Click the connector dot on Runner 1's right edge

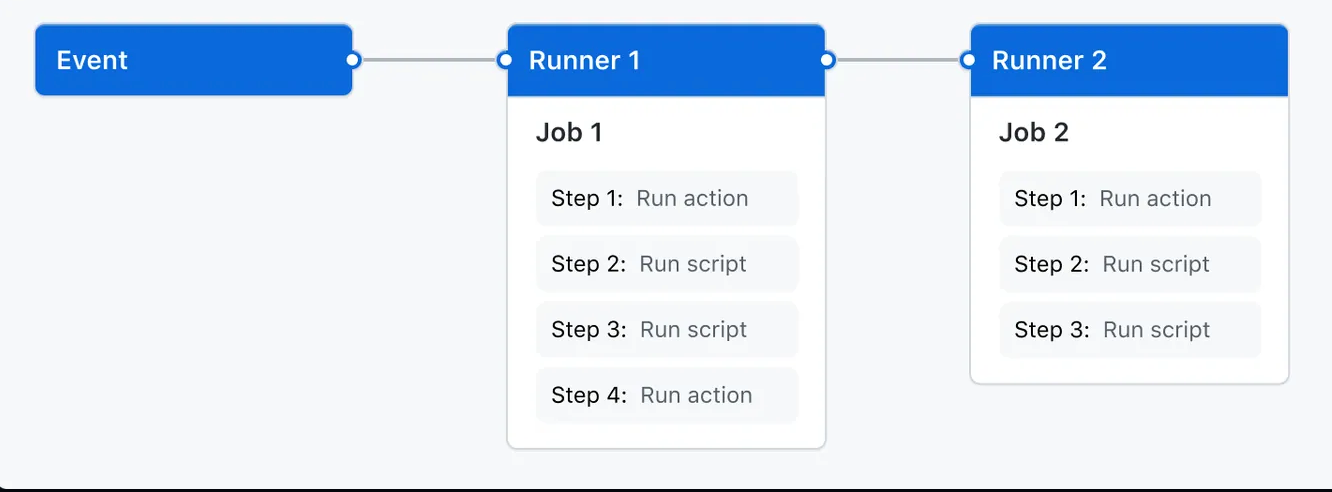827,60
